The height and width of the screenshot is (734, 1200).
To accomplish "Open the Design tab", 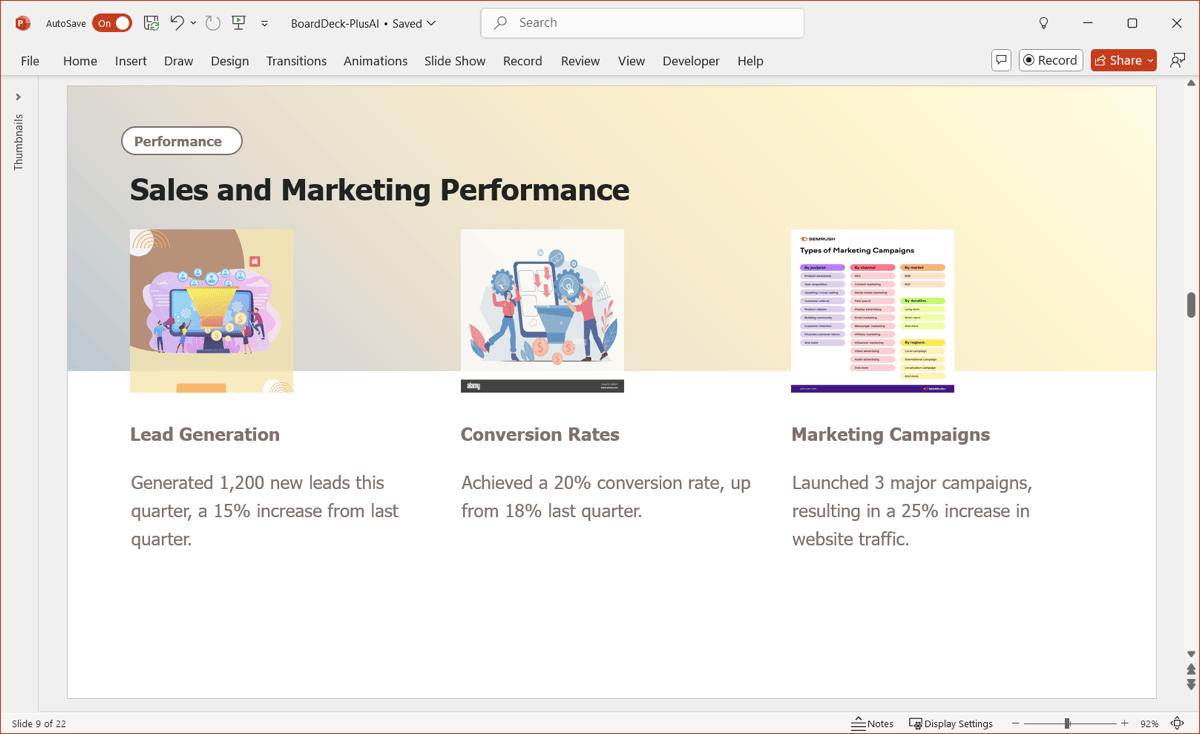I will [230, 61].
